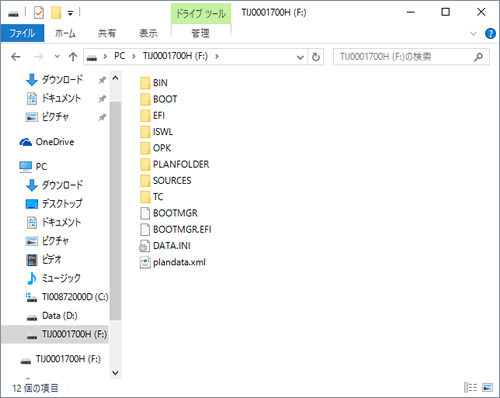Select the plandata.xml file
The height and width of the screenshot is (398, 500).
coord(173,262)
